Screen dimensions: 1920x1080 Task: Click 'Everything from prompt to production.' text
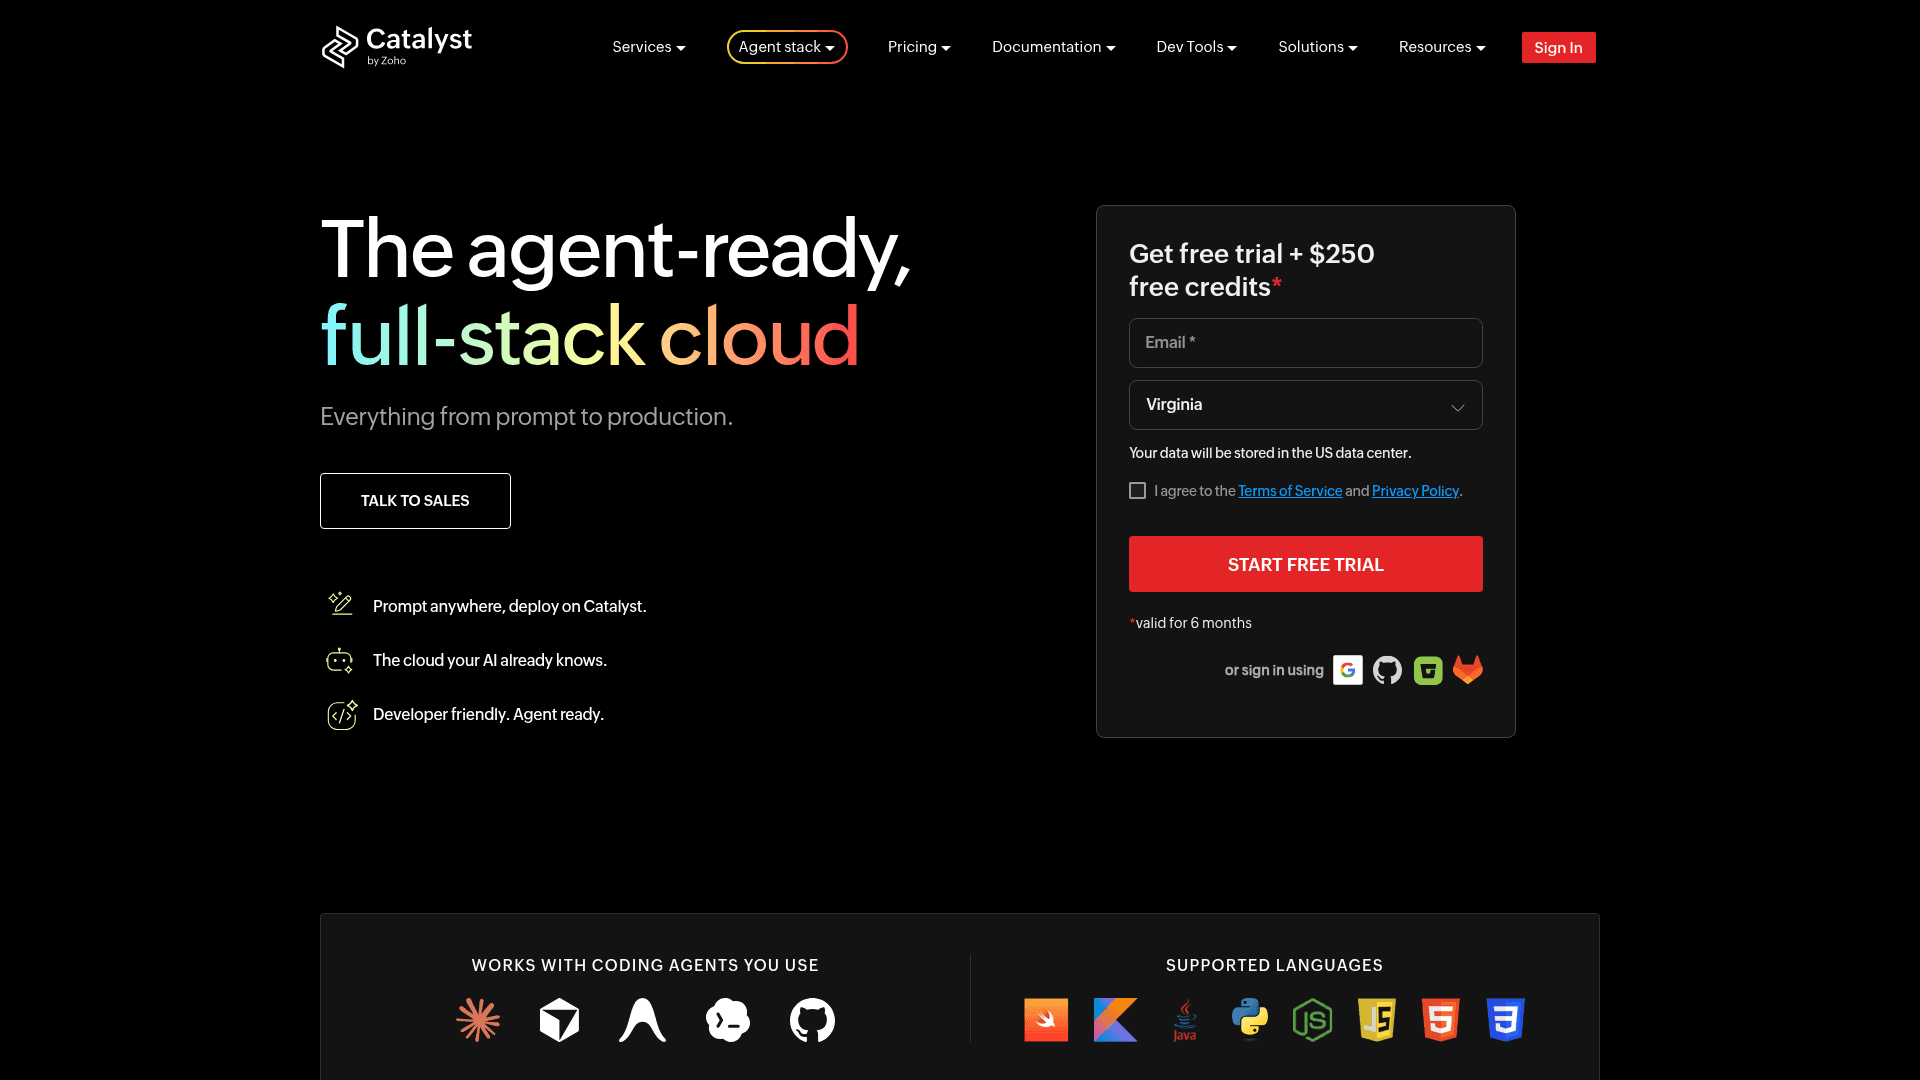click(526, 417)
